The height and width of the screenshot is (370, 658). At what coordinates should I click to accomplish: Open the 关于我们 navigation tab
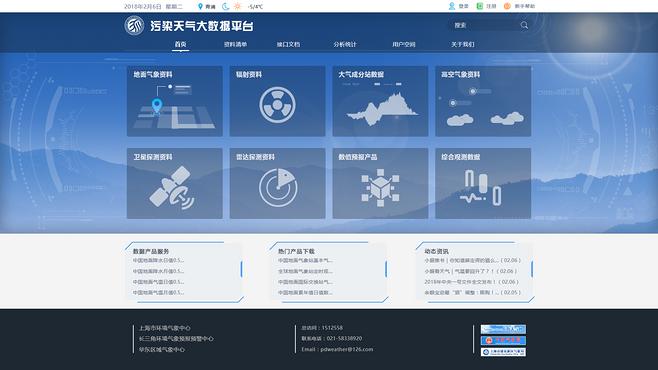462,44
